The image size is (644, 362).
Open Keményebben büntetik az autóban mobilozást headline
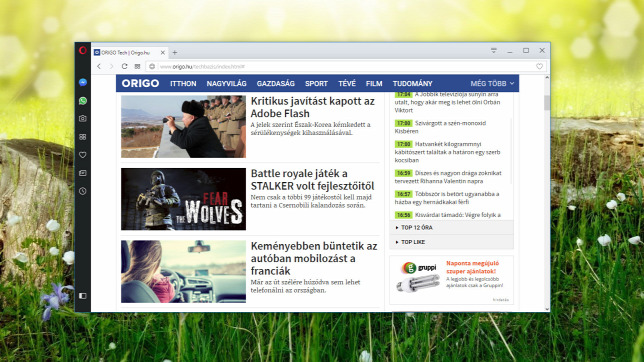314,258
